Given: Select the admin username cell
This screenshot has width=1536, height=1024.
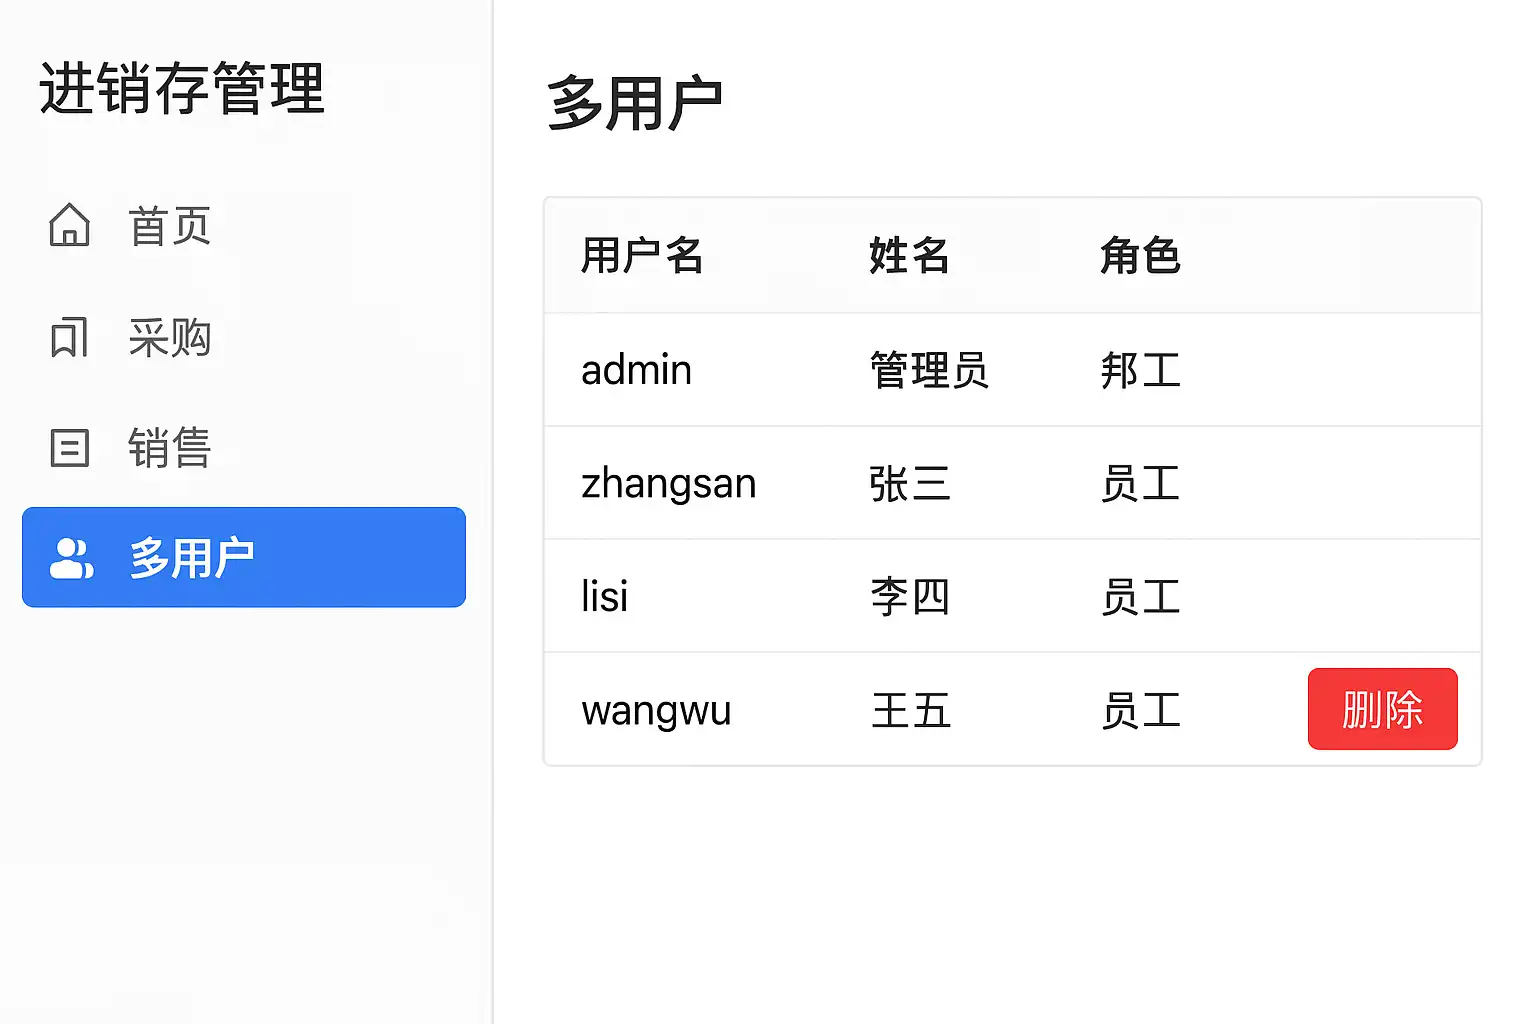Looking at the screenshot, I should pos(636,370).
